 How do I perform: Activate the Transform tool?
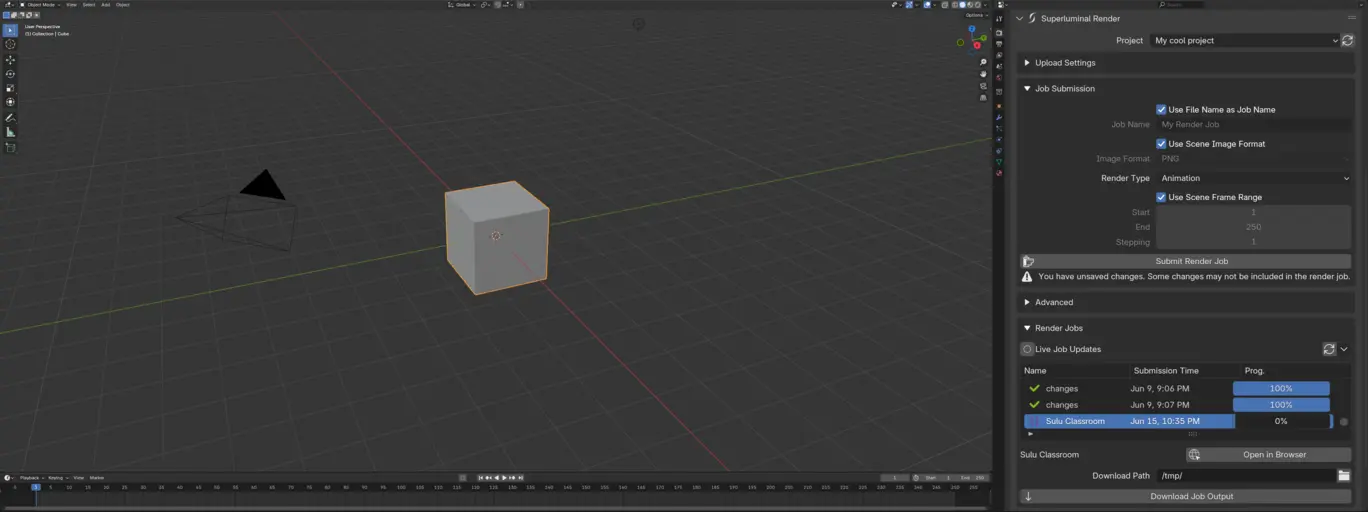point(11,102)
